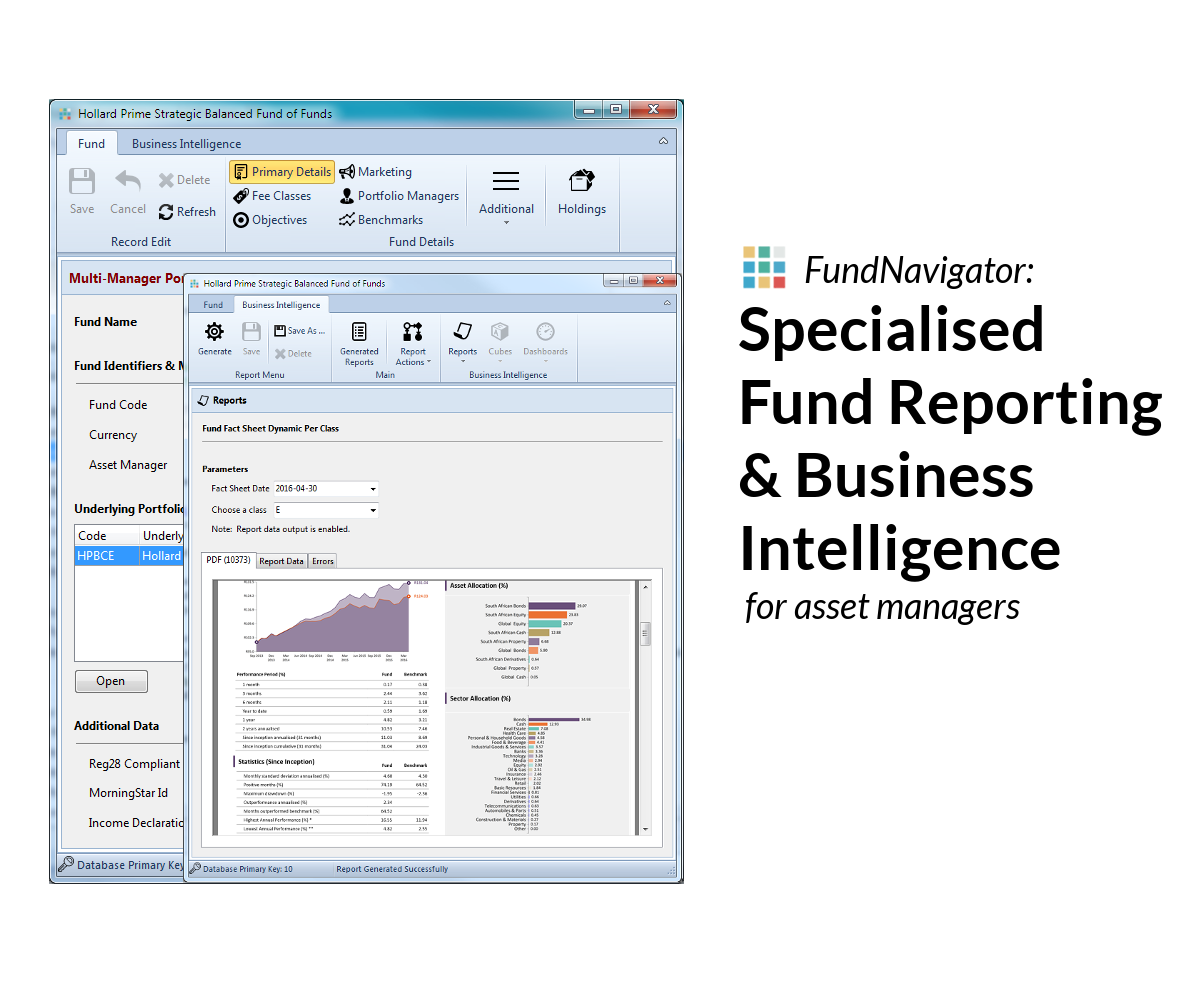The image size is (1186, 999).
Task: Open Fee Classes section
Action: click(272, 196)
